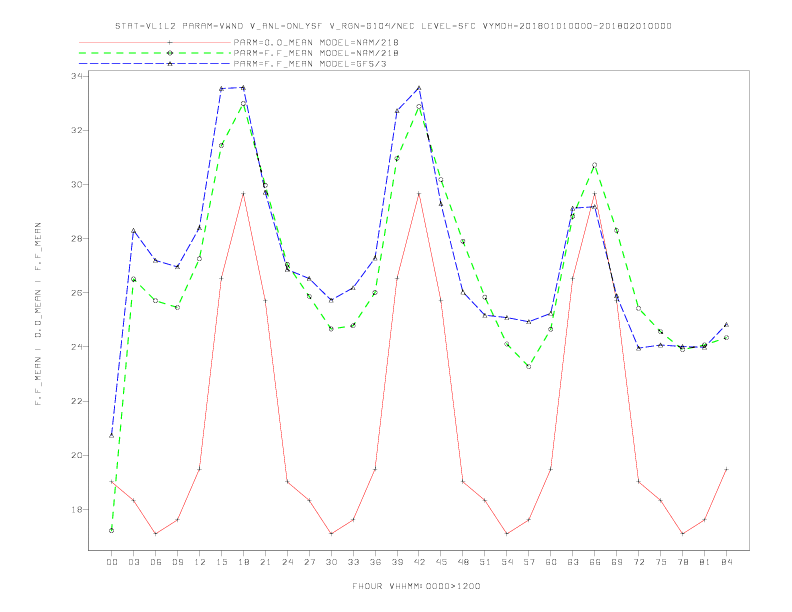The image size is (792, 612).
Task: Click y-axis tick label 30
Action: point(77,184)
